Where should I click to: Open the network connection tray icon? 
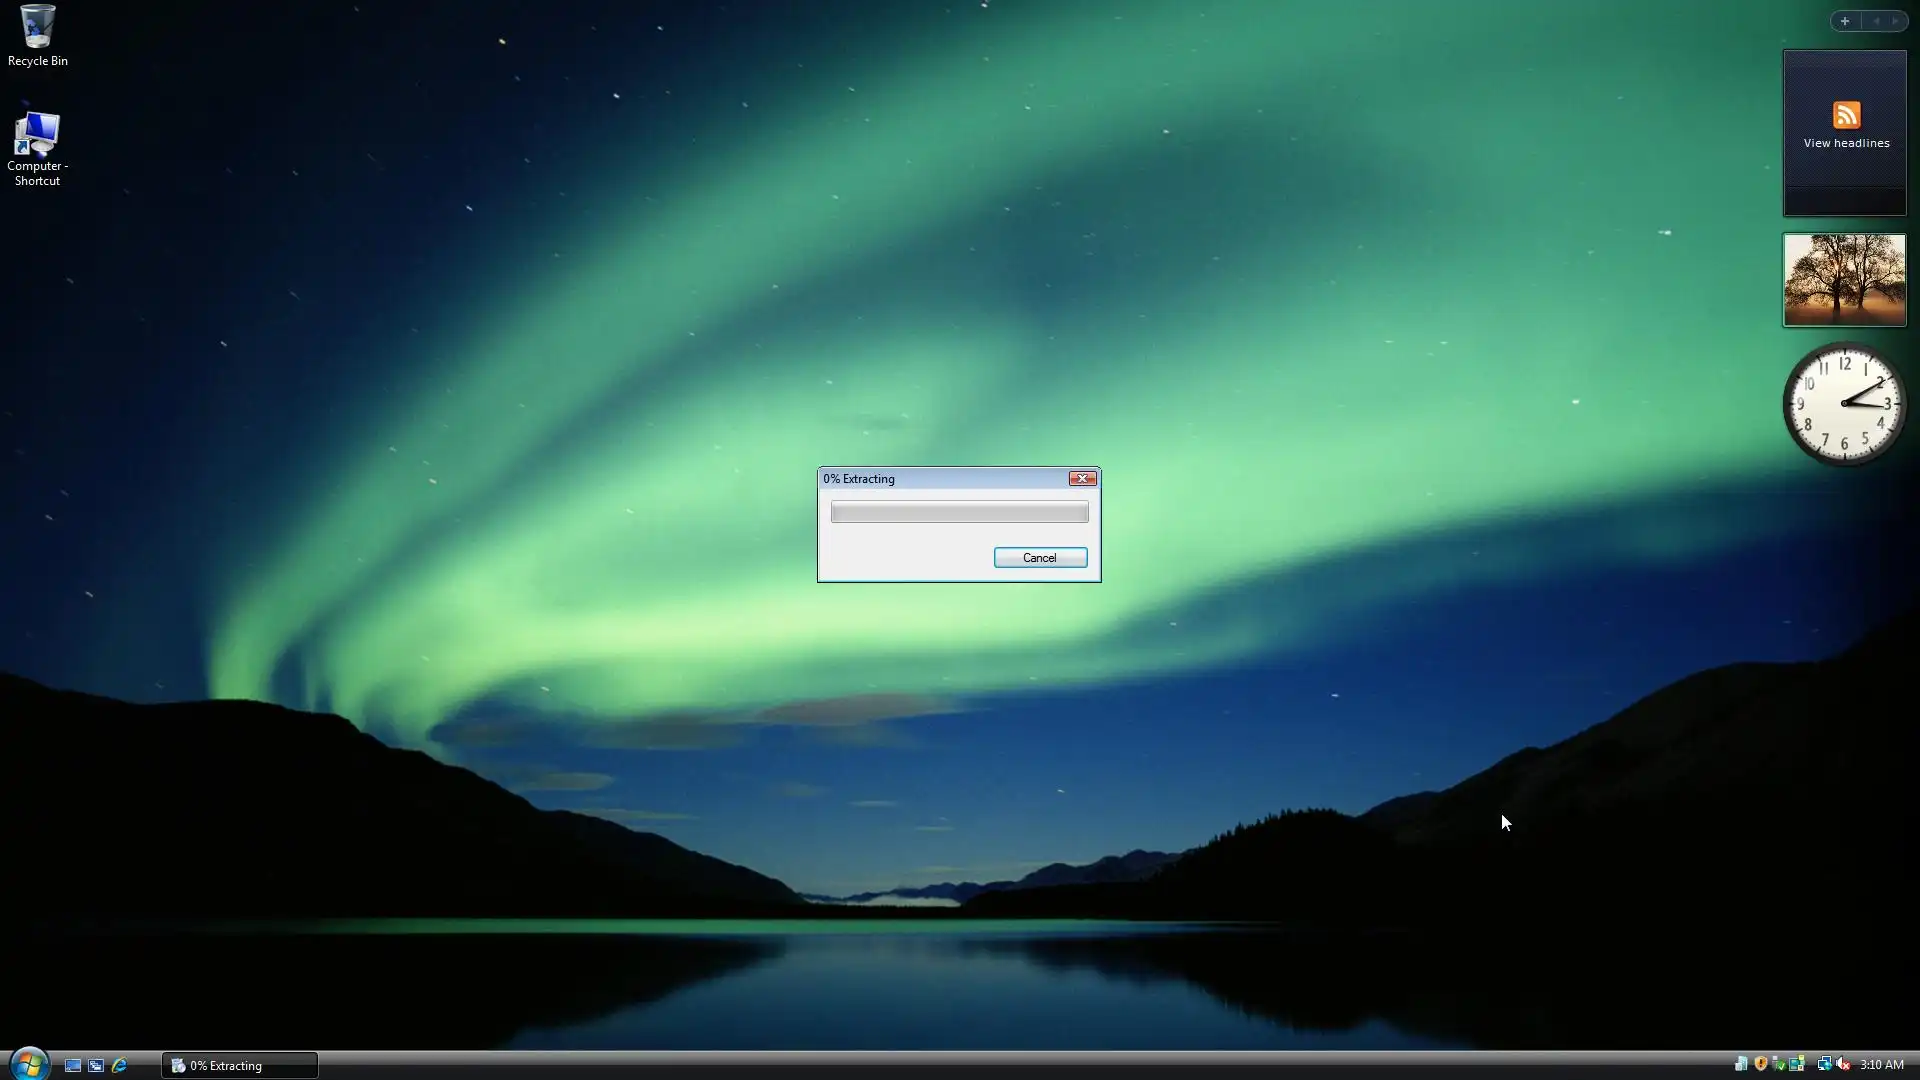click(1824, 1064)
